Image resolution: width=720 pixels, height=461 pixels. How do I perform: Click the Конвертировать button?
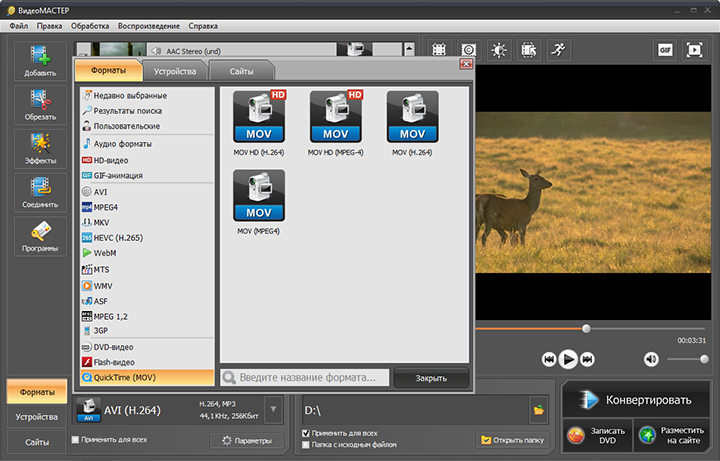[x=637, y=400]
